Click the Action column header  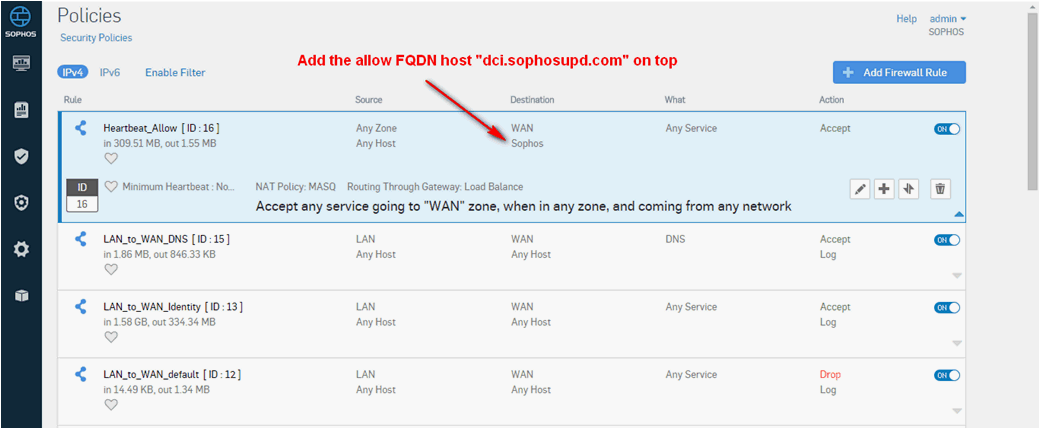[832, 100]
